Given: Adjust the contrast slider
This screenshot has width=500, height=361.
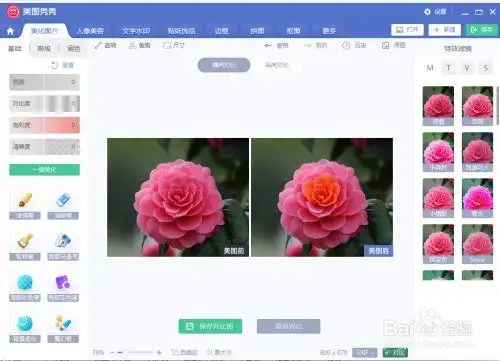Looking at the screenshot, I should 44,104.
